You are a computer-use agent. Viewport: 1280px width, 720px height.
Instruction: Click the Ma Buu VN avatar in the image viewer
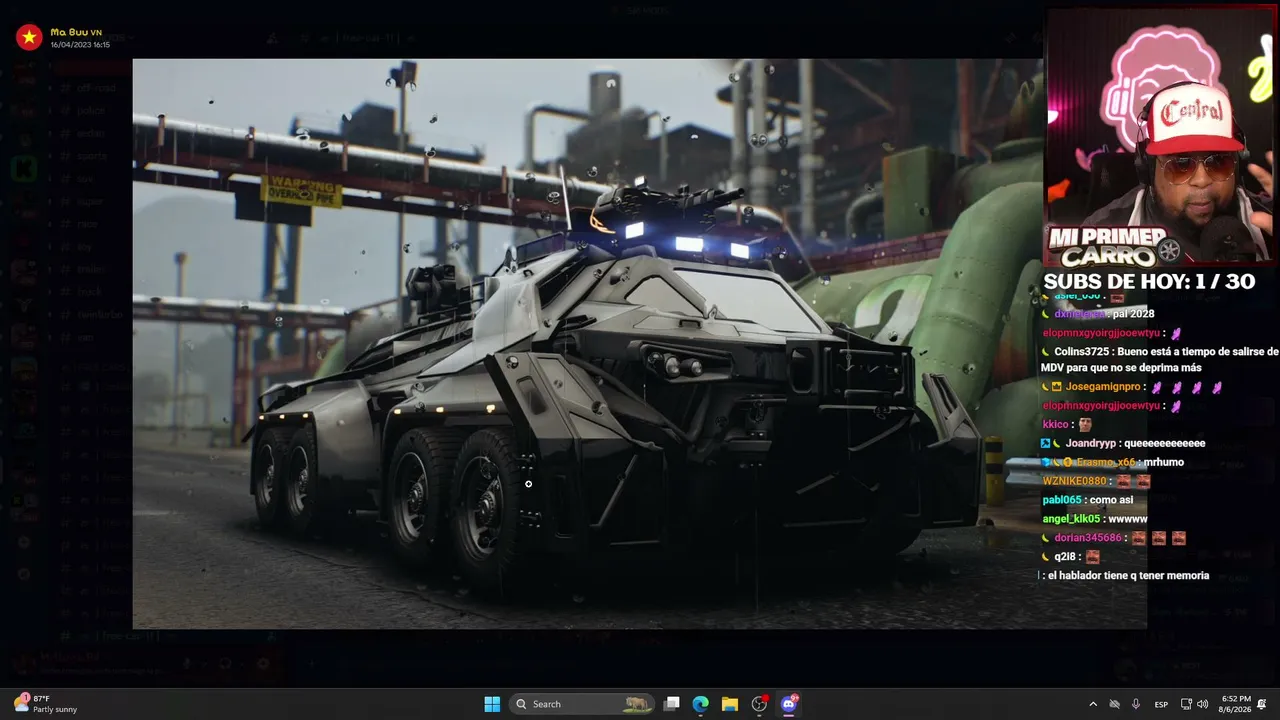(x=29, y=38)
